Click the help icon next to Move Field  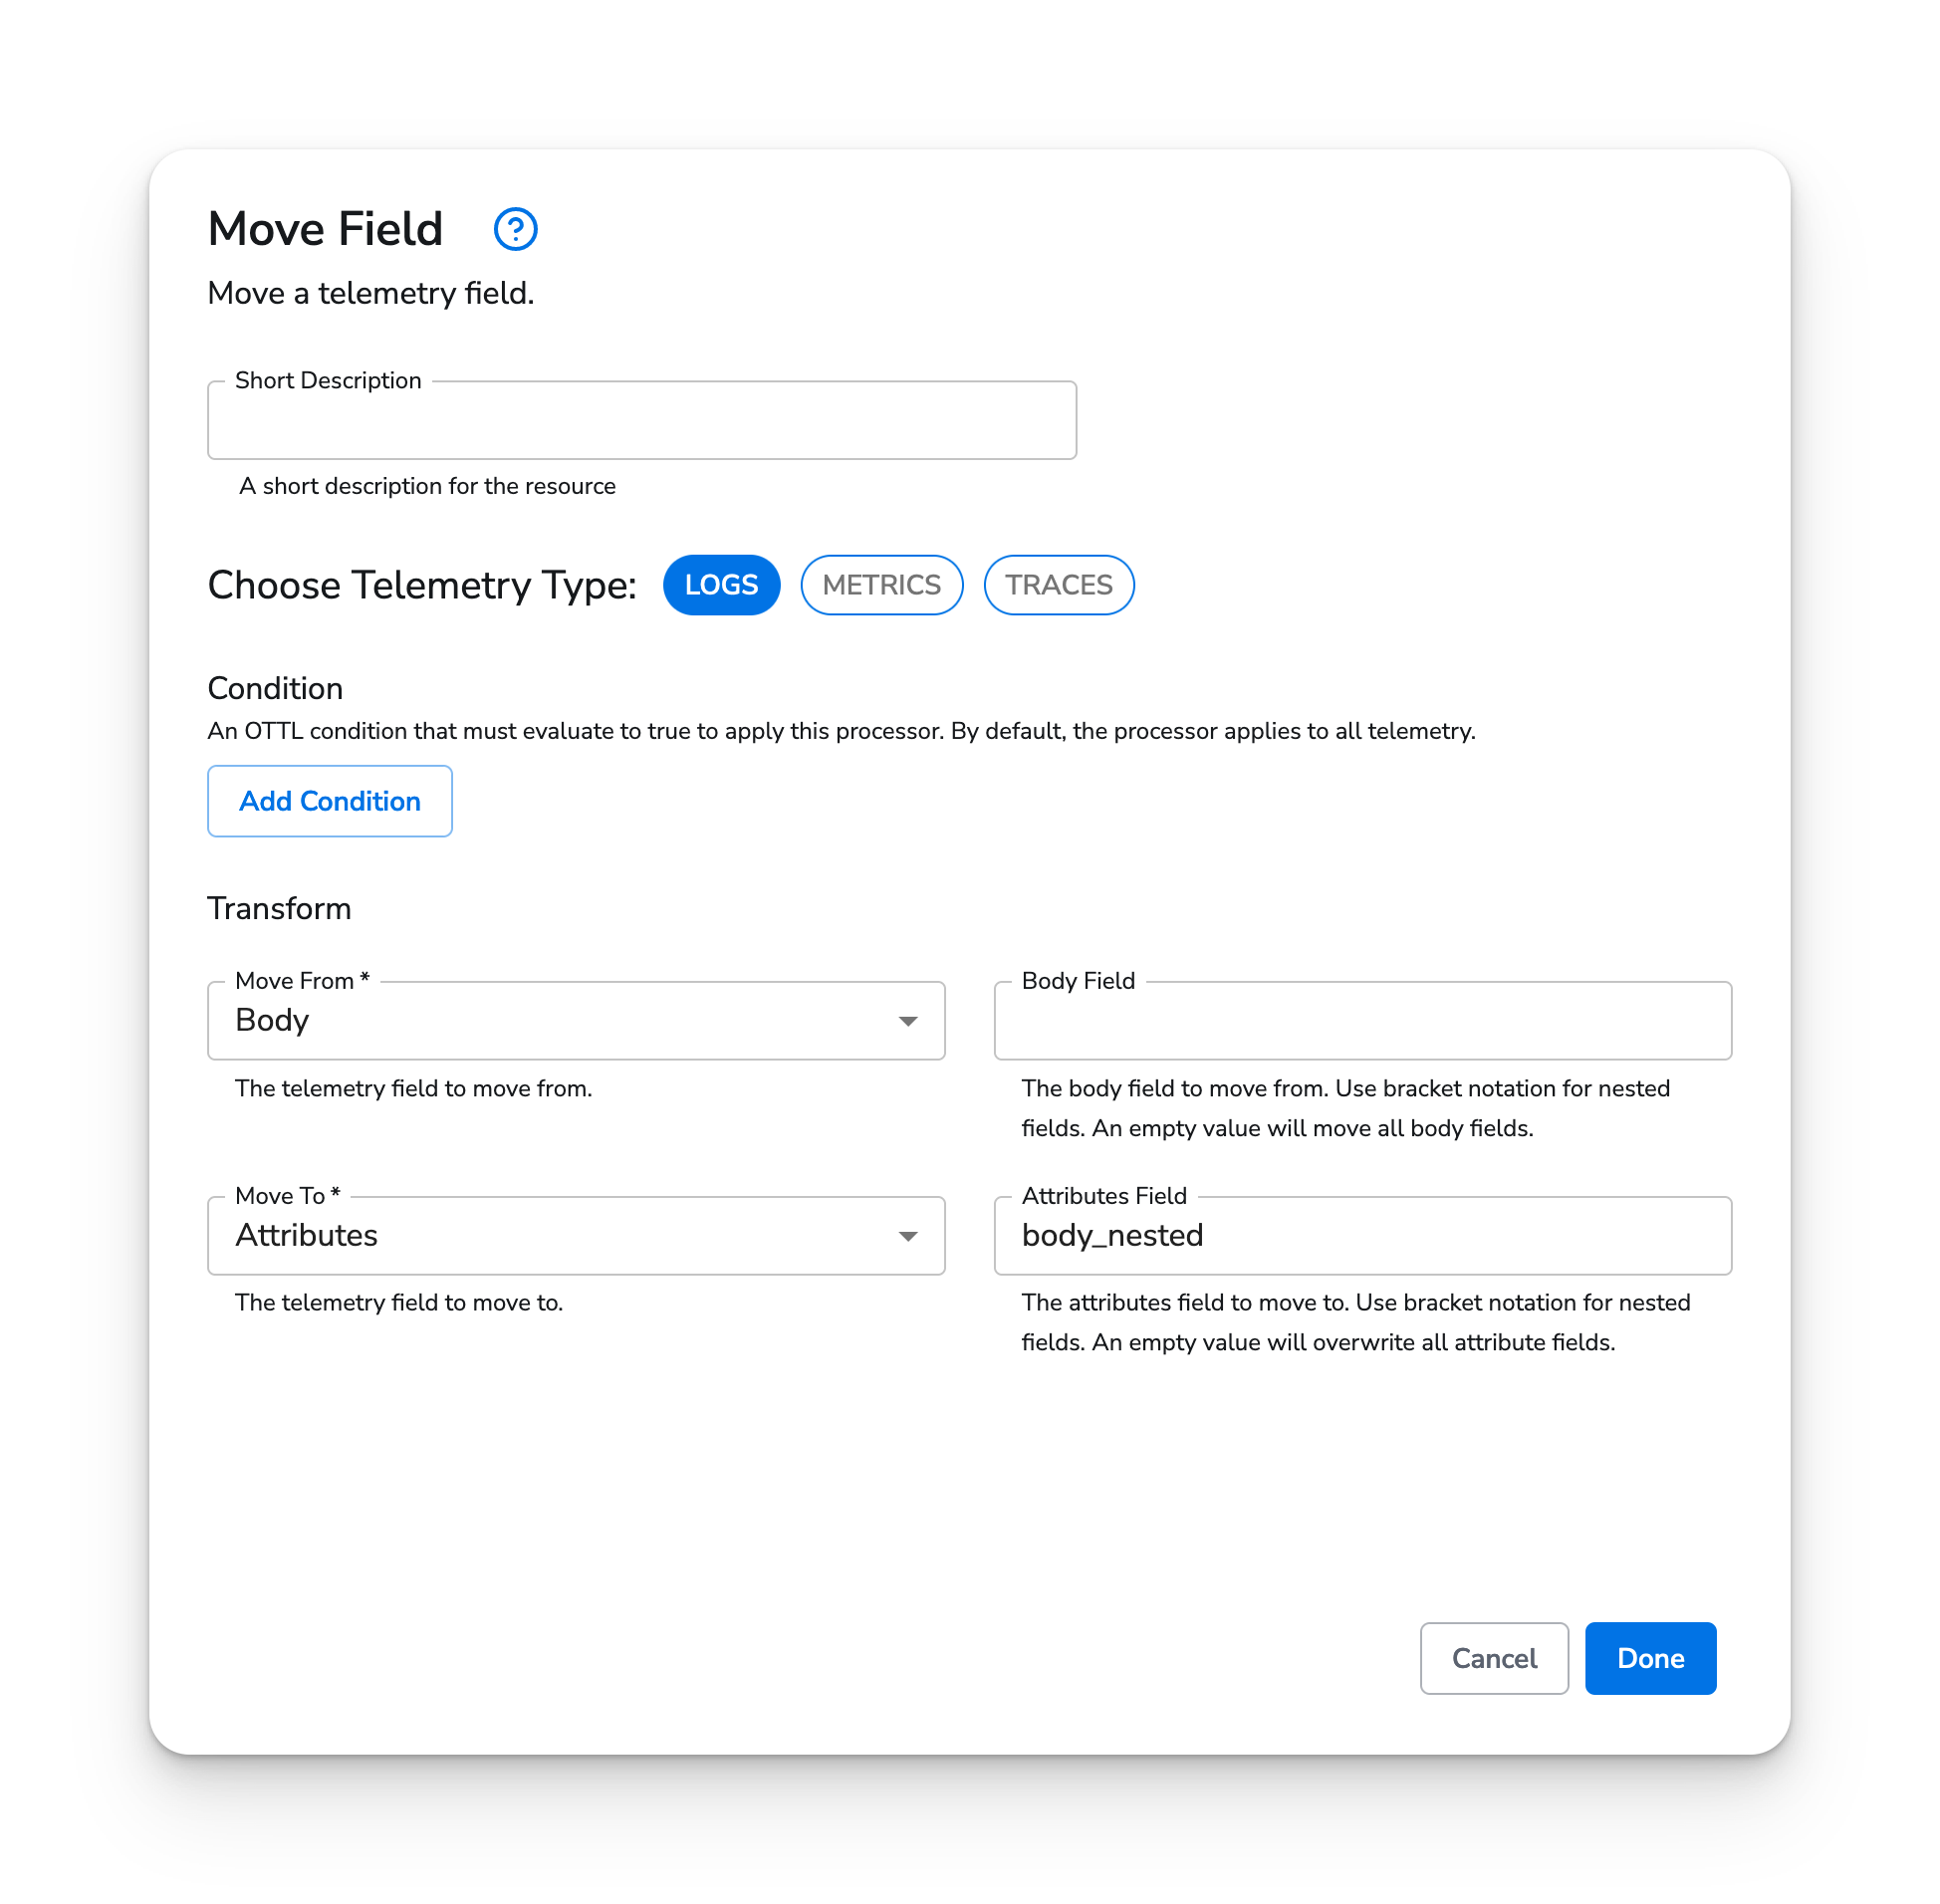click(x=516, y=228)
